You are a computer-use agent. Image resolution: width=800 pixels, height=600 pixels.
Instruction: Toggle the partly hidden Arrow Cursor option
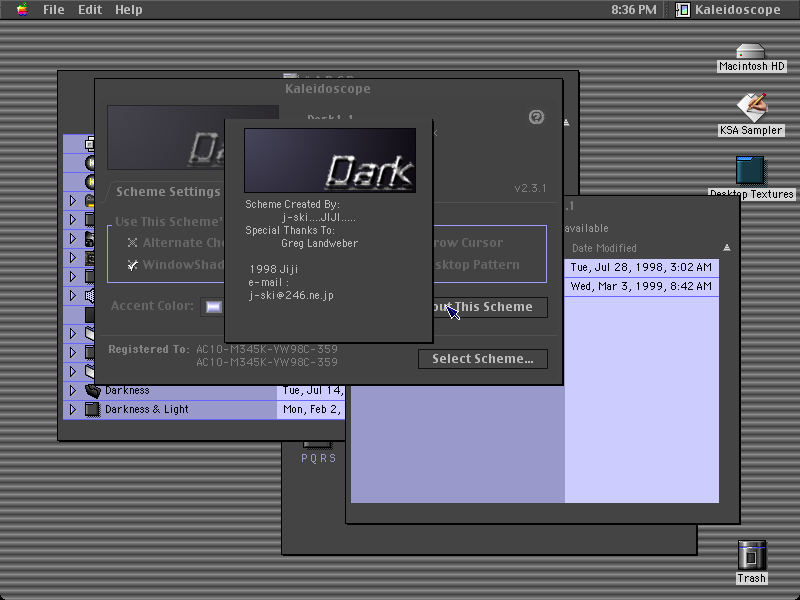coord(468,243)
